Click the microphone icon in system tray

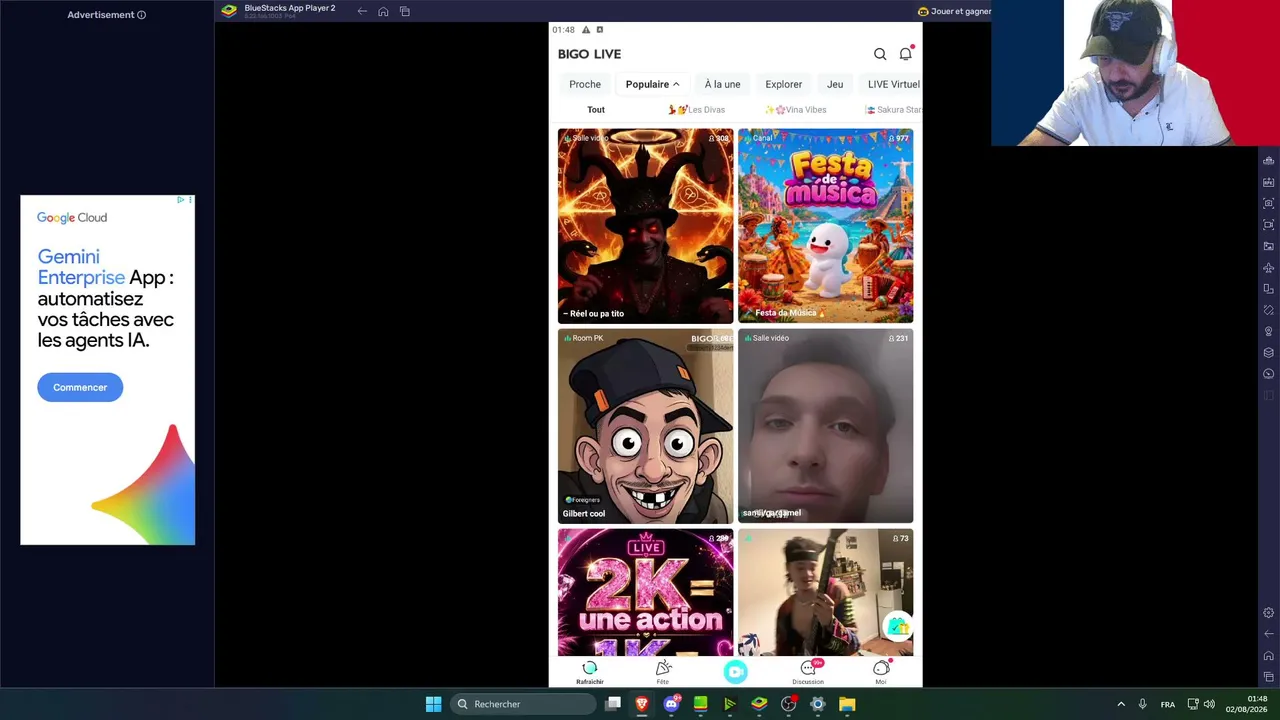click(1142, 704)
